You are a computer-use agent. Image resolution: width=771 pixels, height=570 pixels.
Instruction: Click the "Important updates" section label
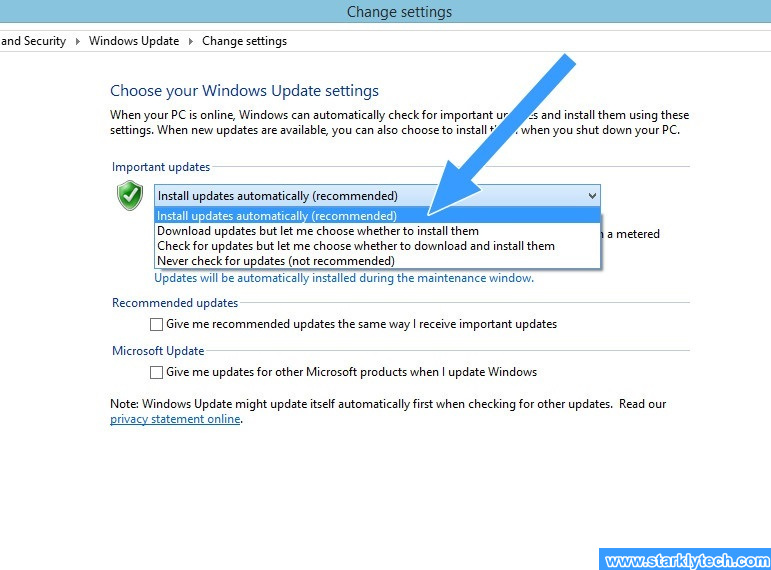[x=161, y=167]
